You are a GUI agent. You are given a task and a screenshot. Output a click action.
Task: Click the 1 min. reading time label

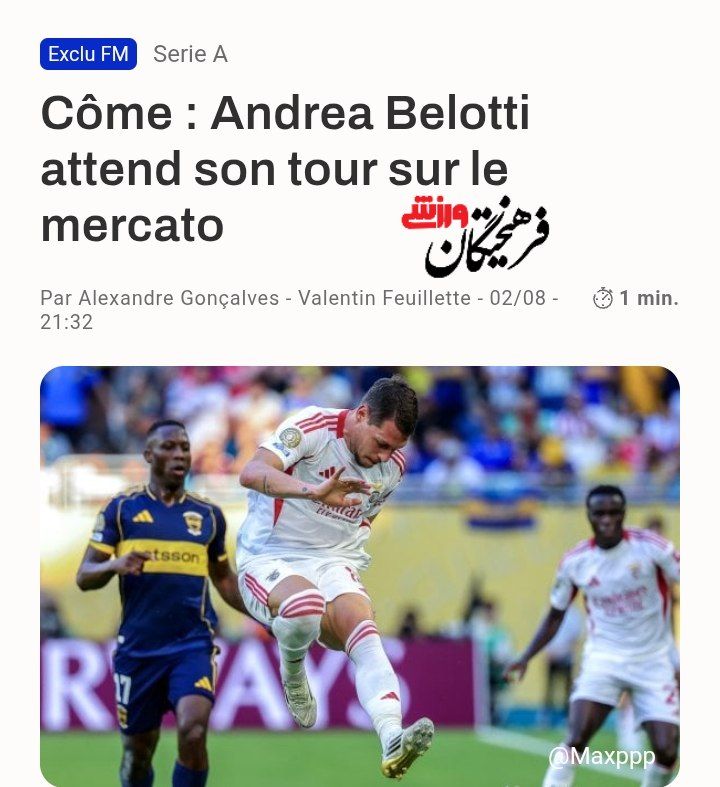pyautogui.click(x=649, y=298)
